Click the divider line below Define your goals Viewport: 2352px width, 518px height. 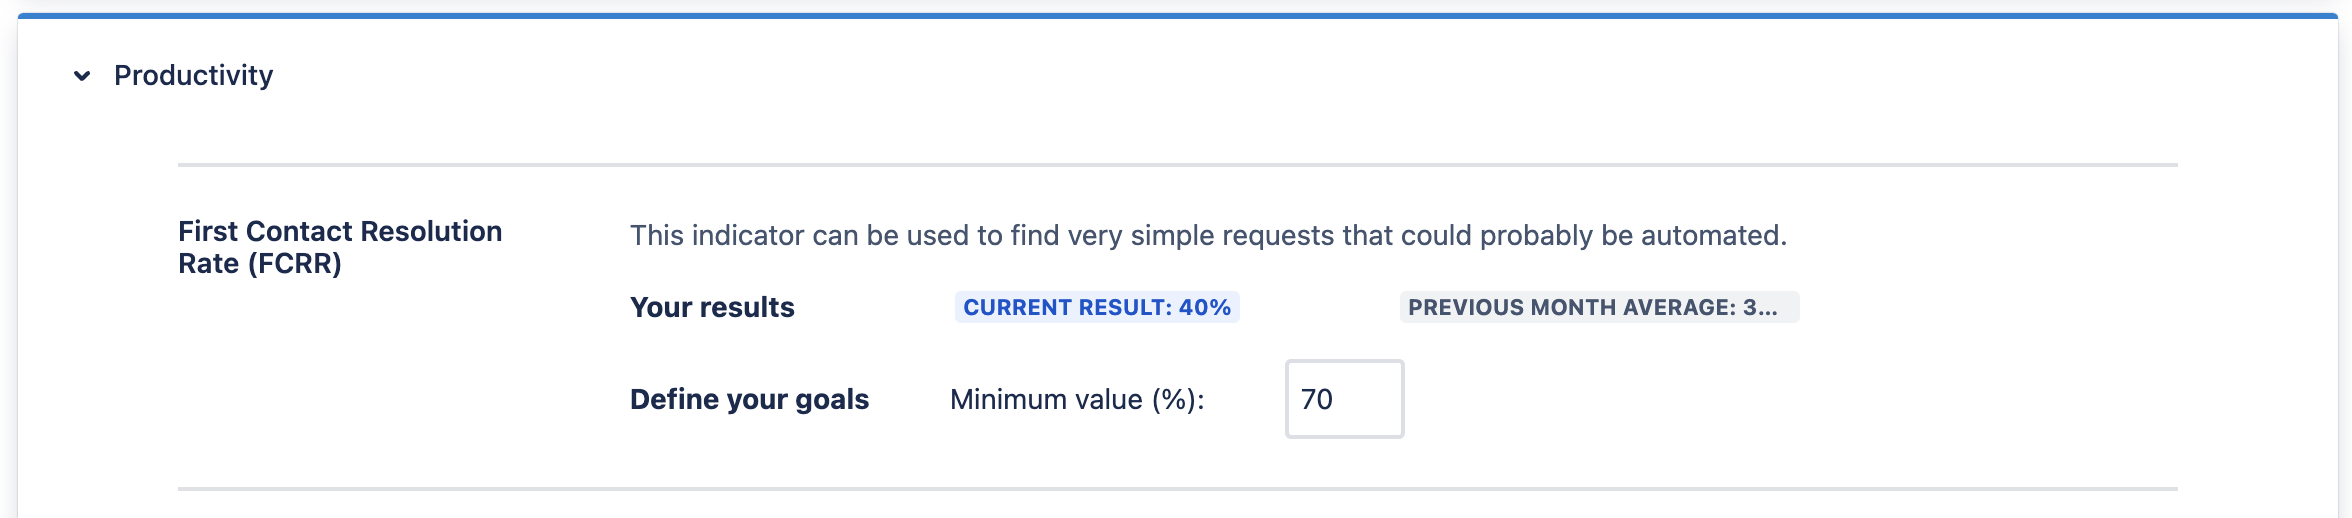click(x=1176, y=489)
